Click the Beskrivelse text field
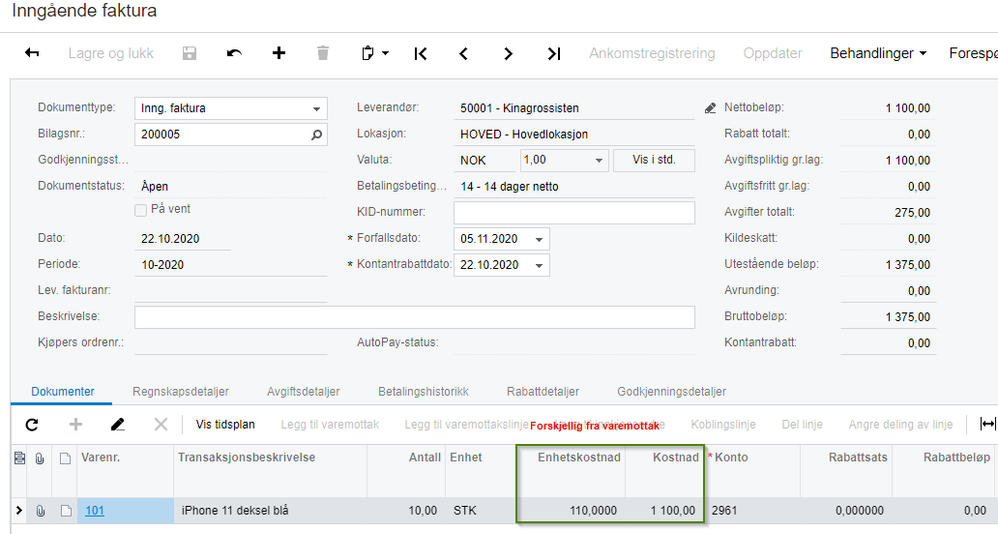Screen dimensions: 998x534 [x=414, y=317]
